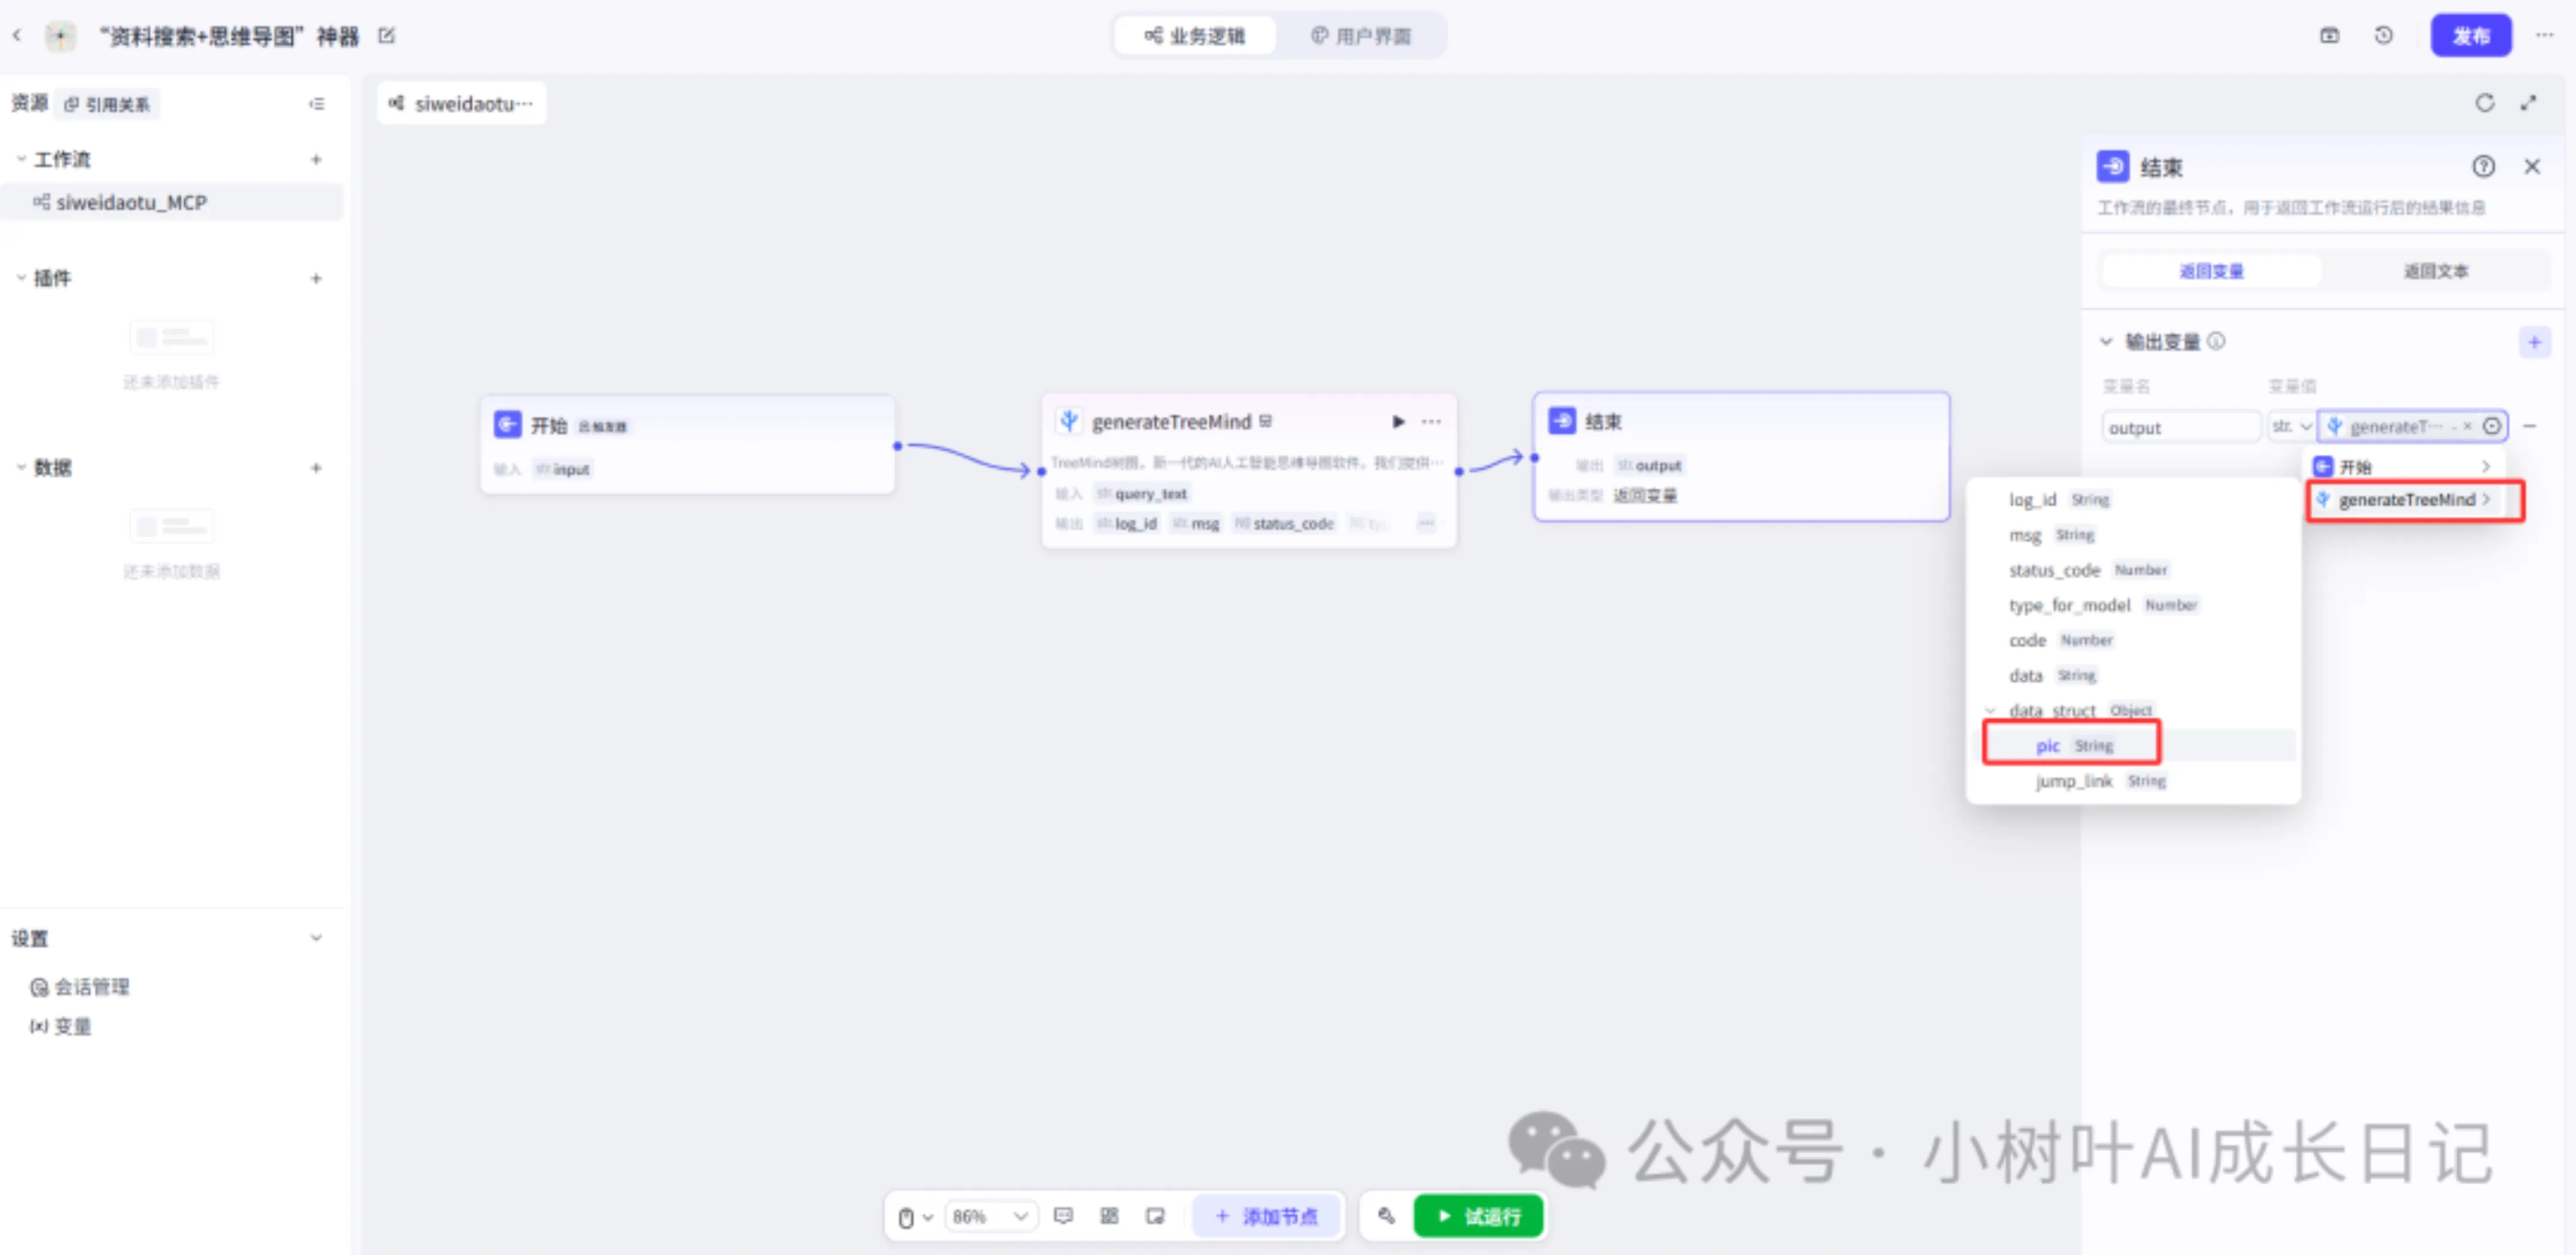Add a comment with the note icon

pyautogui.click(x=1063, y=1216)
